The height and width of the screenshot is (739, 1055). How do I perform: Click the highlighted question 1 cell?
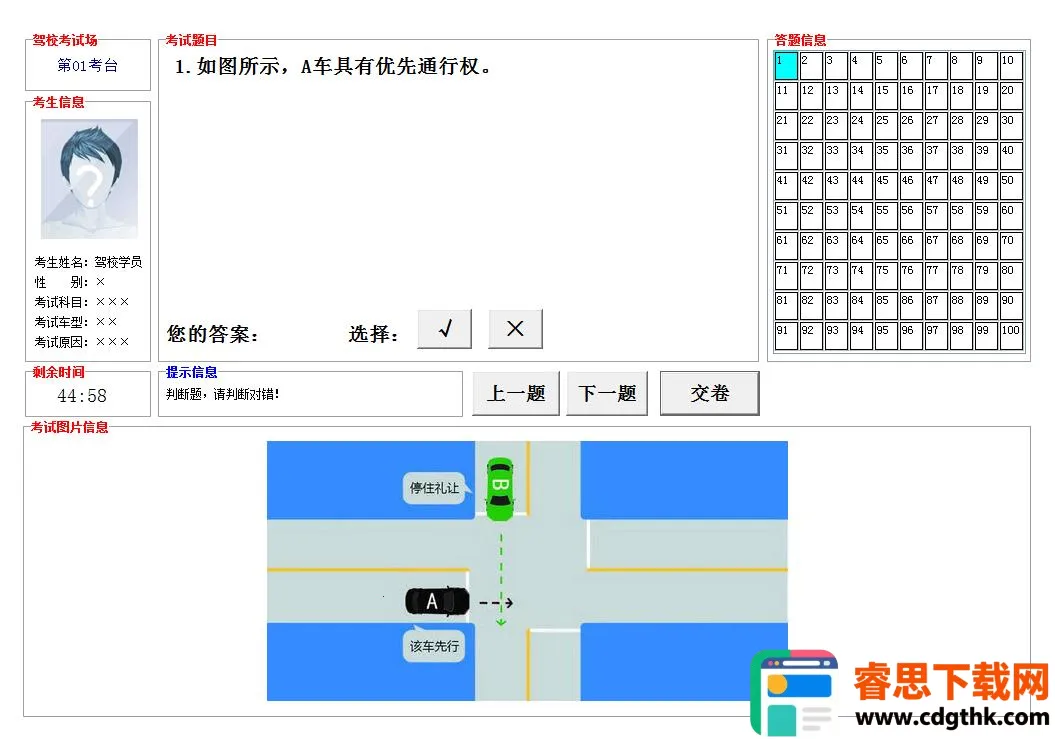786,66
